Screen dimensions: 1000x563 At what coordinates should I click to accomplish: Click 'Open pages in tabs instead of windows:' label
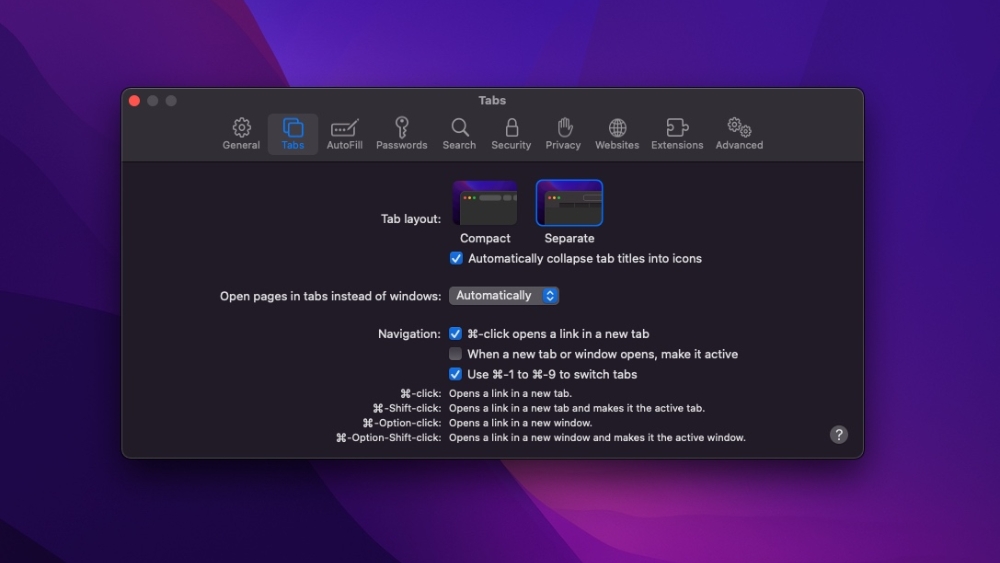tap(330, 296)
